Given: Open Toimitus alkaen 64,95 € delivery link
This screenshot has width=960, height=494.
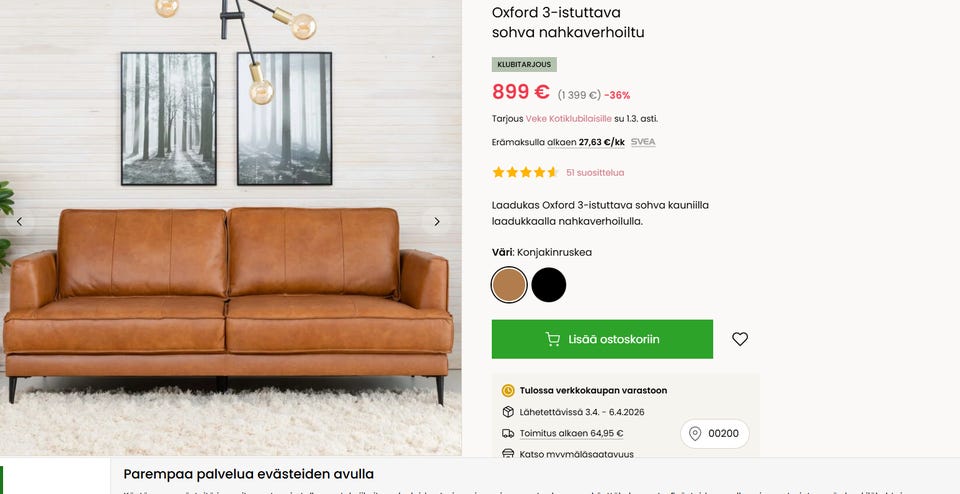Looking at the screenshot, I should pos(571,433).
